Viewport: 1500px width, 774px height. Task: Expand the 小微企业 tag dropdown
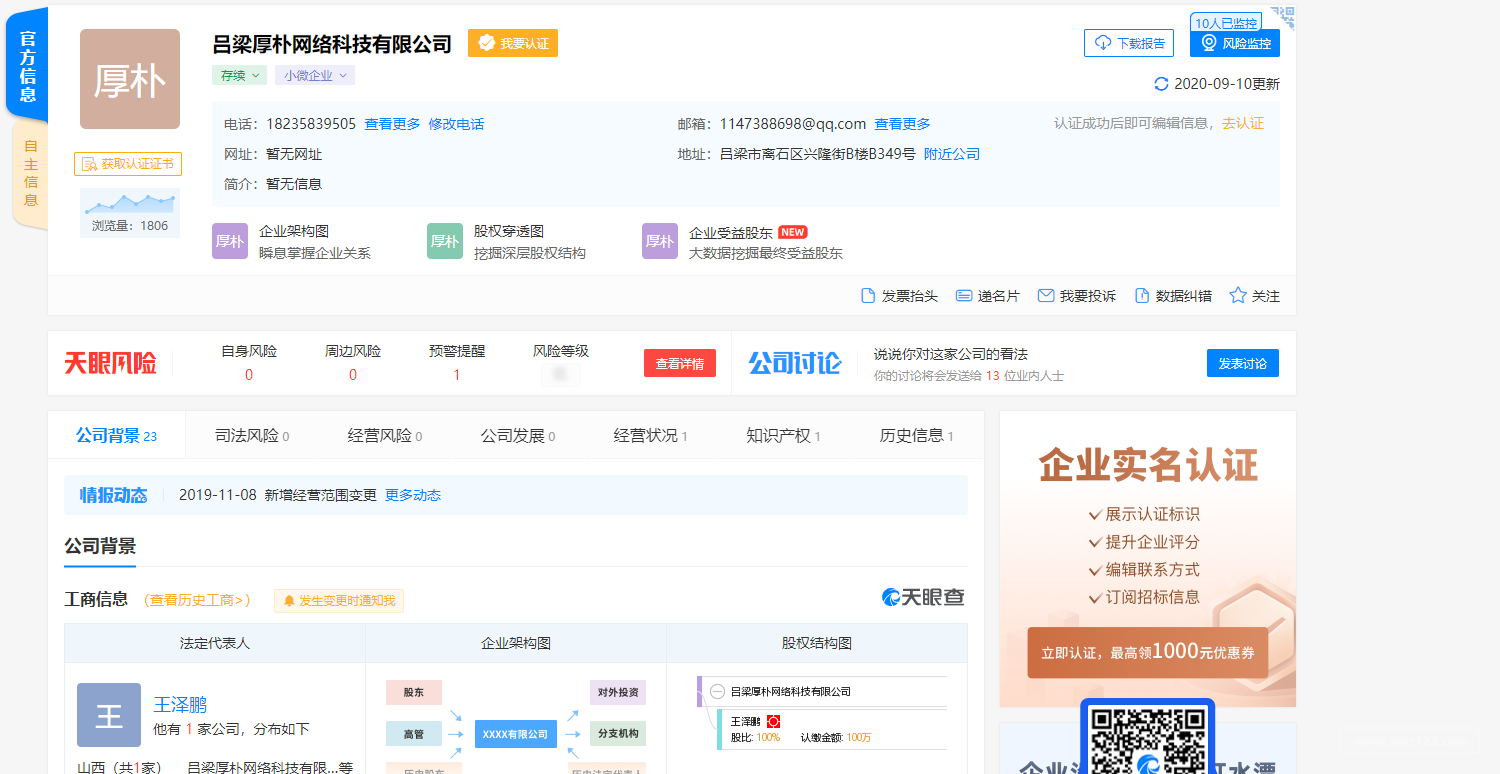(314, 75)
